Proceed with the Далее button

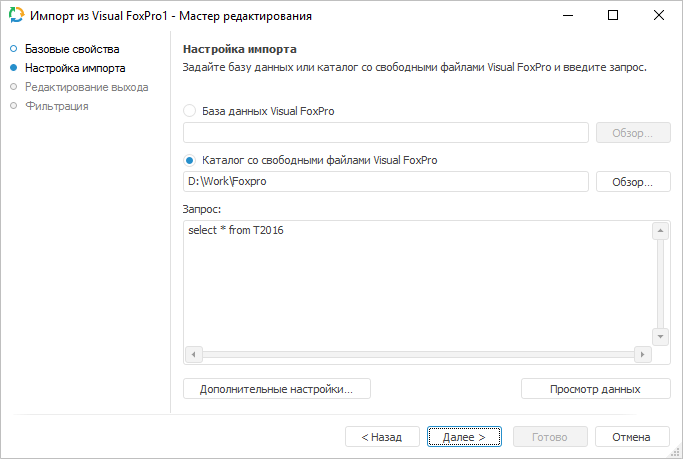[464, 437]
